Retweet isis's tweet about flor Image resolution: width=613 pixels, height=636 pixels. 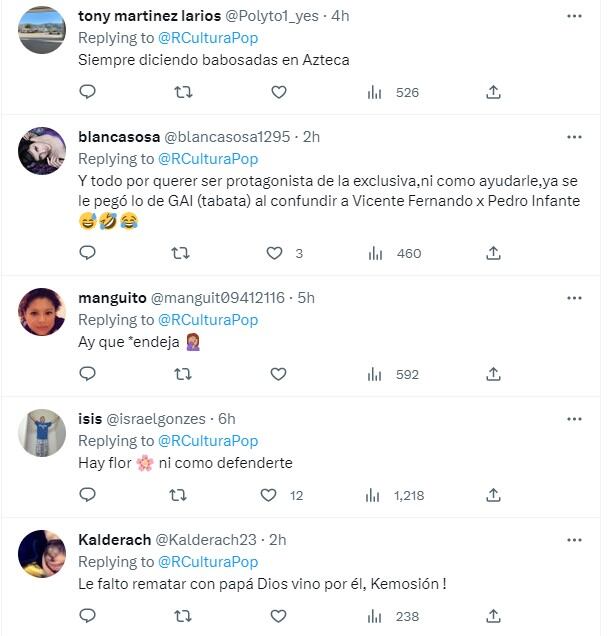coord(178,495)
